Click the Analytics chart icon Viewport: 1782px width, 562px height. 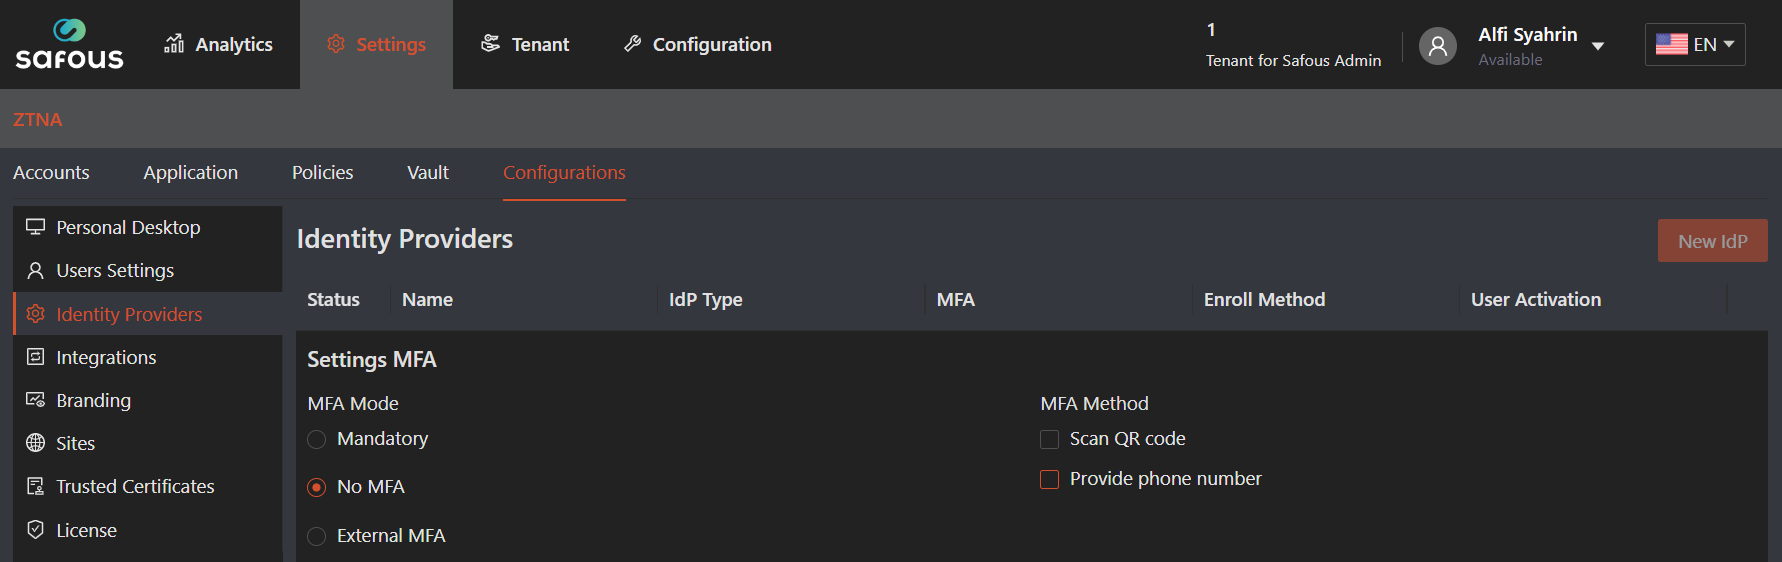(174, 43)
